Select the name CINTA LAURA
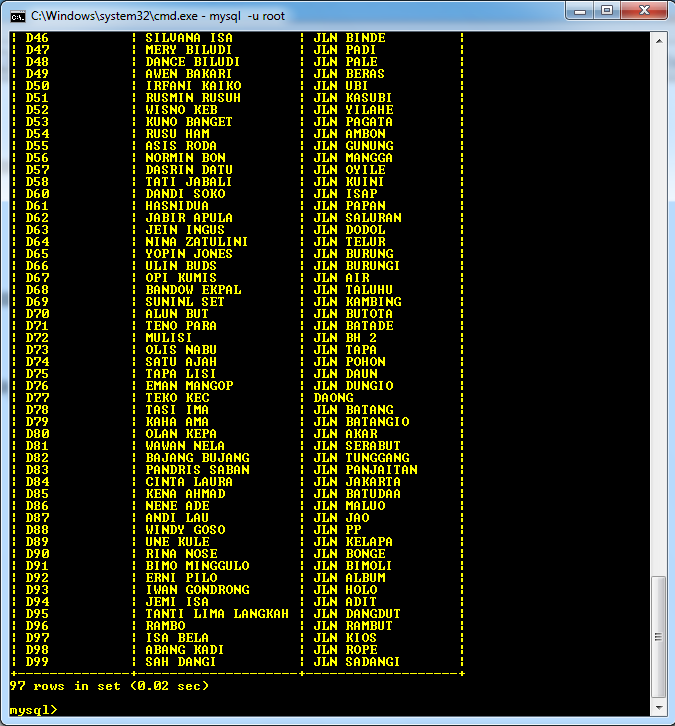 (189, 483)
